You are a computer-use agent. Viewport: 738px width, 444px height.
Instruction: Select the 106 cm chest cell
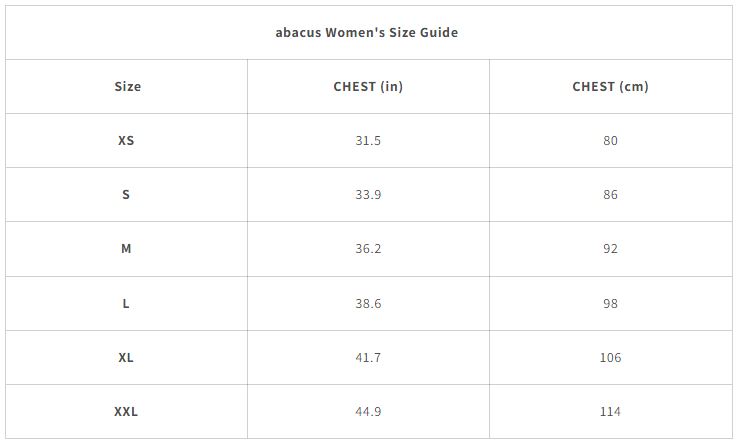tap(610, 357)
